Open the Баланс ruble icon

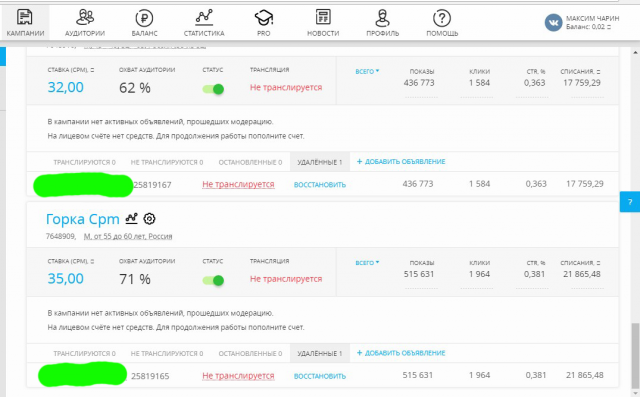(144, 18)
